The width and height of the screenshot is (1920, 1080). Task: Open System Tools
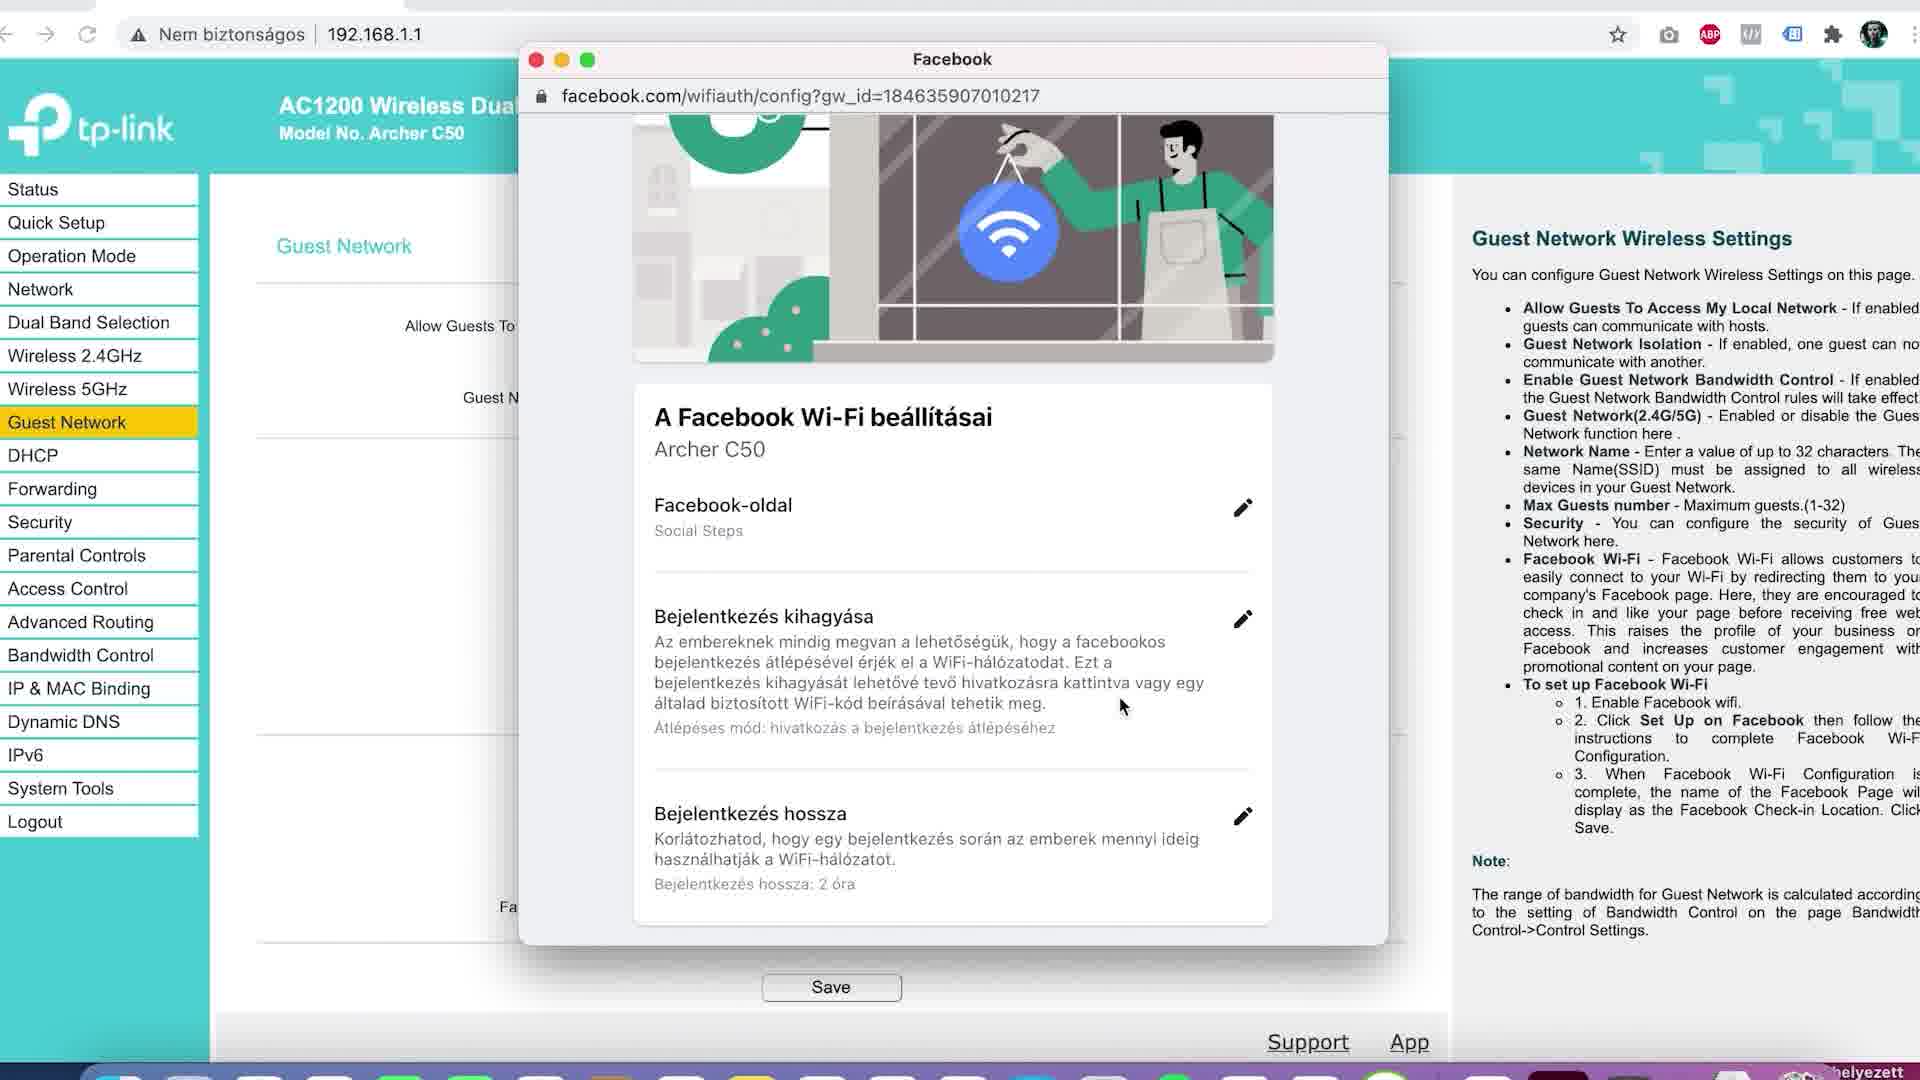[99, 789]
